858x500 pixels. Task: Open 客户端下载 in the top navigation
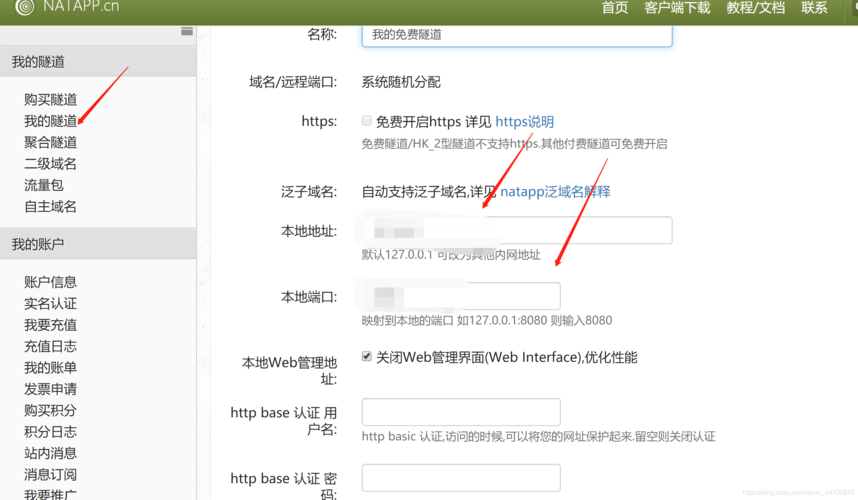click(677, 8)
